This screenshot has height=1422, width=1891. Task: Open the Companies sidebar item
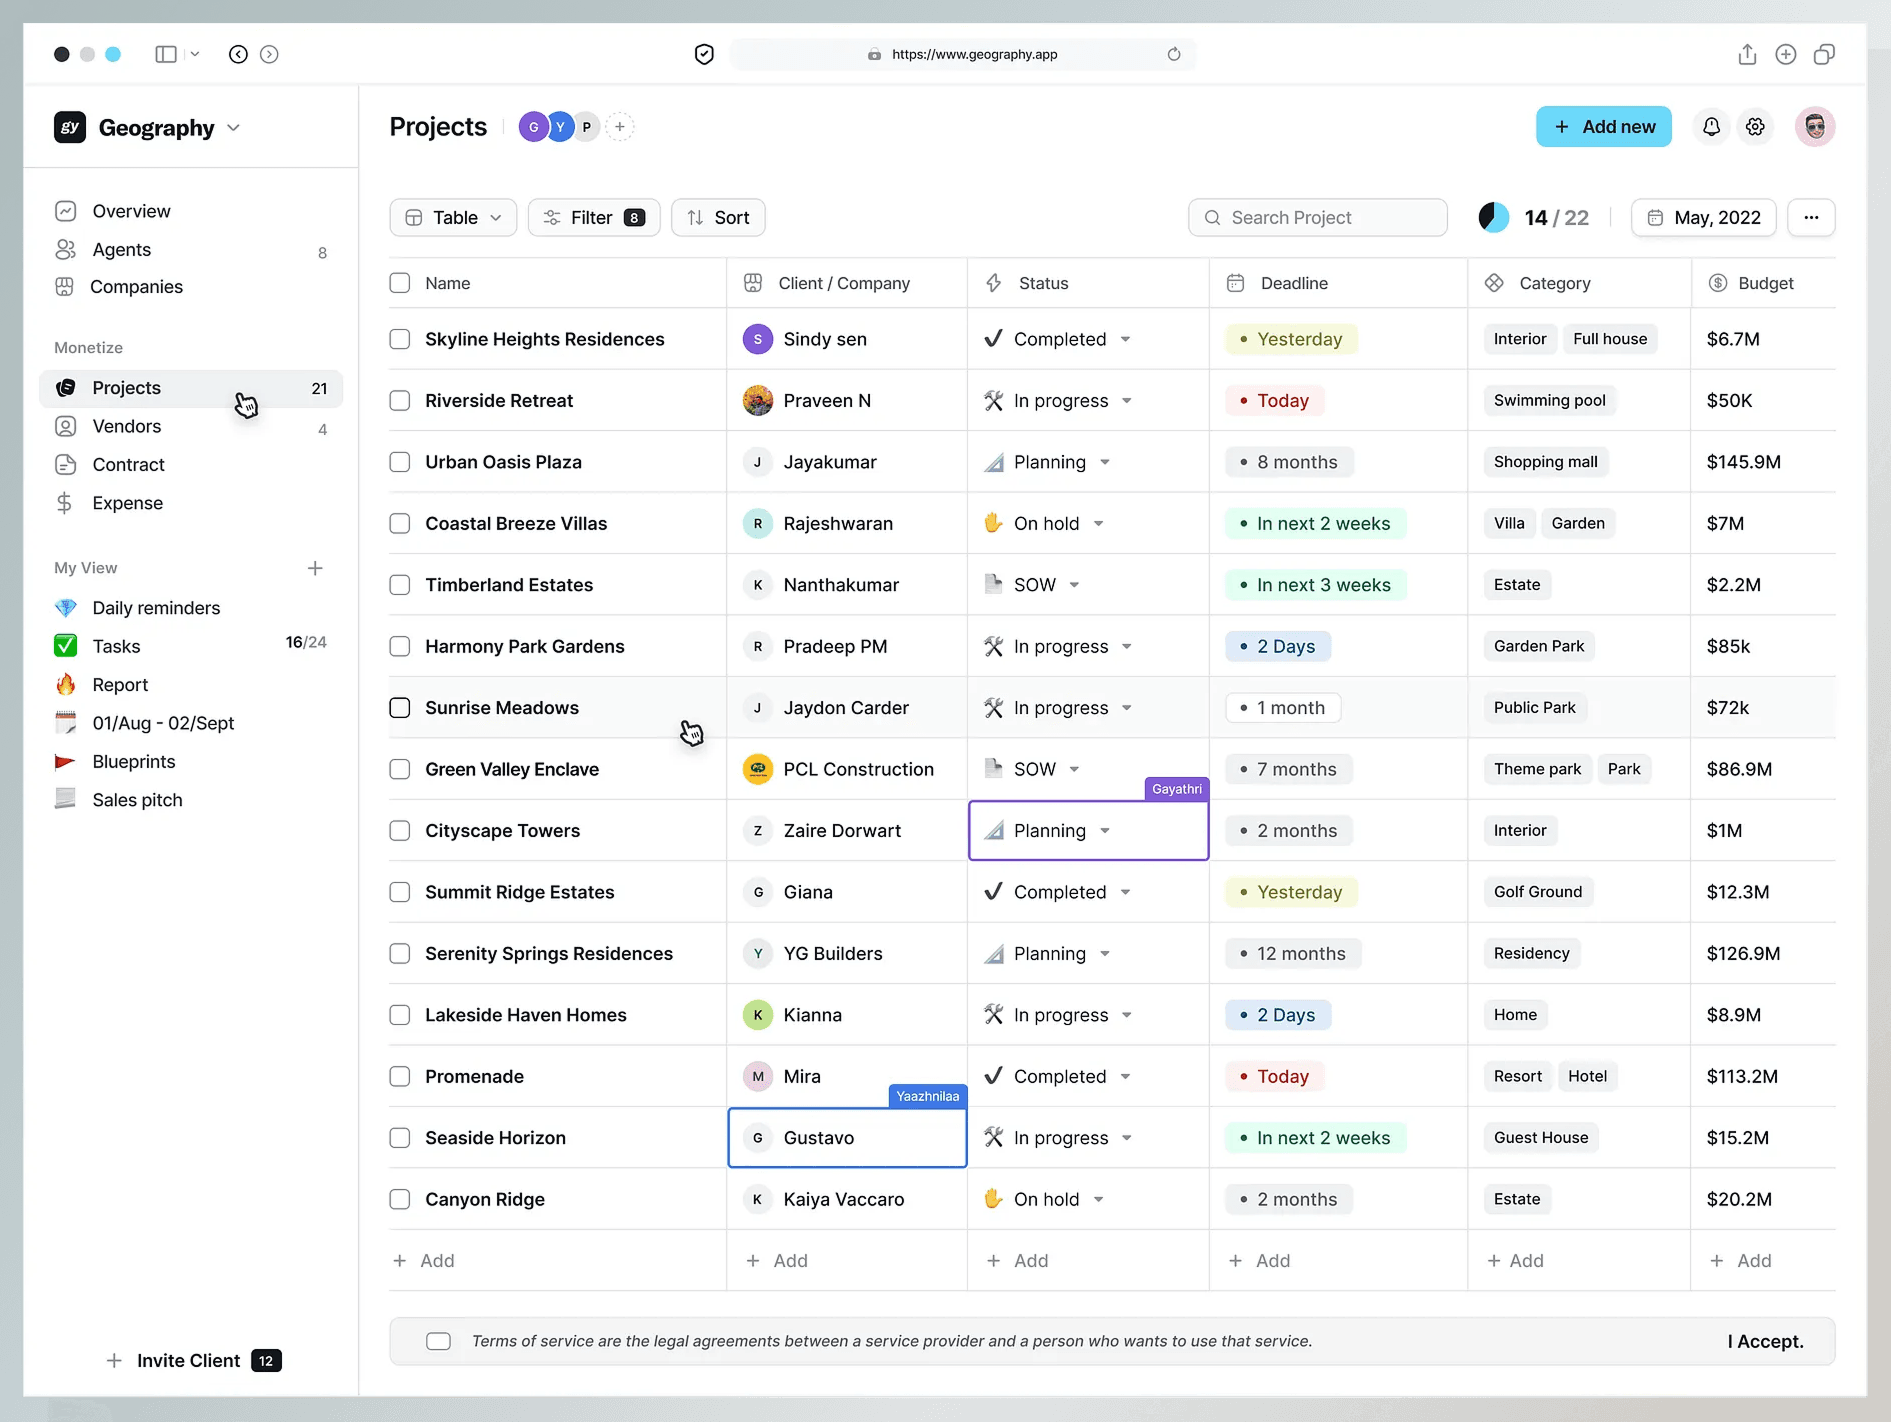click(136, 287)
